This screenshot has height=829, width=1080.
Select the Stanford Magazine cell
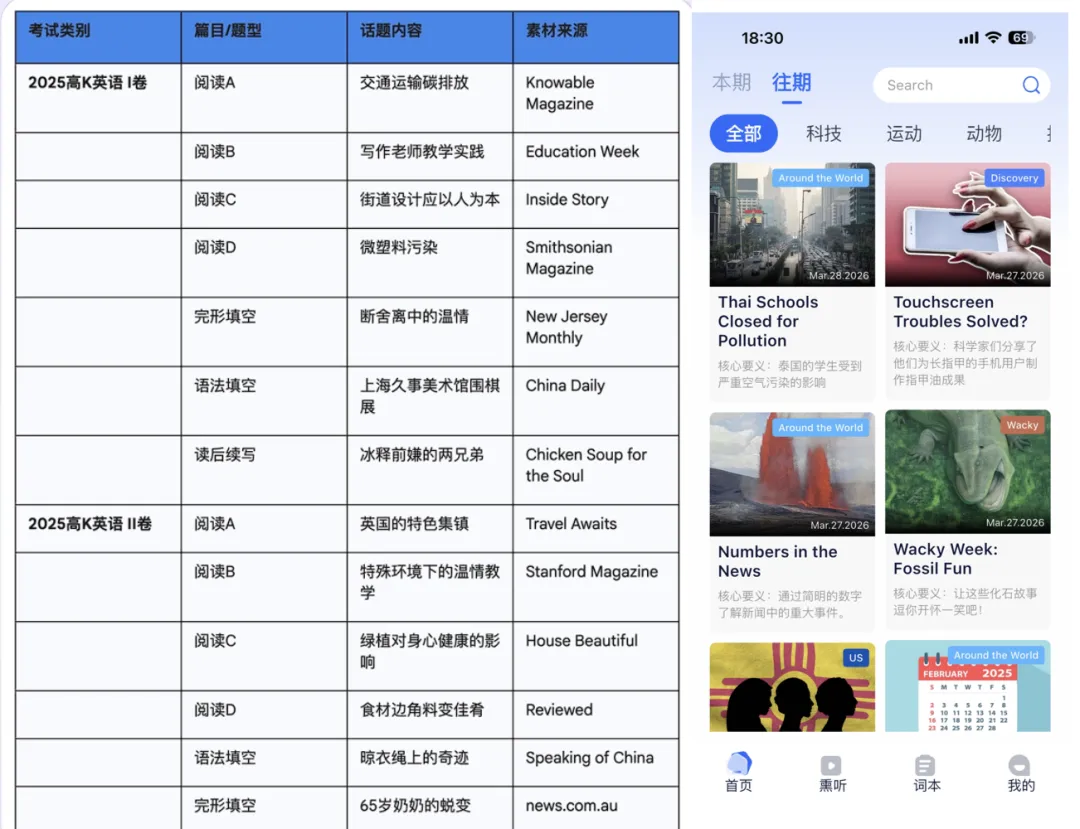(x=596, y=587)
